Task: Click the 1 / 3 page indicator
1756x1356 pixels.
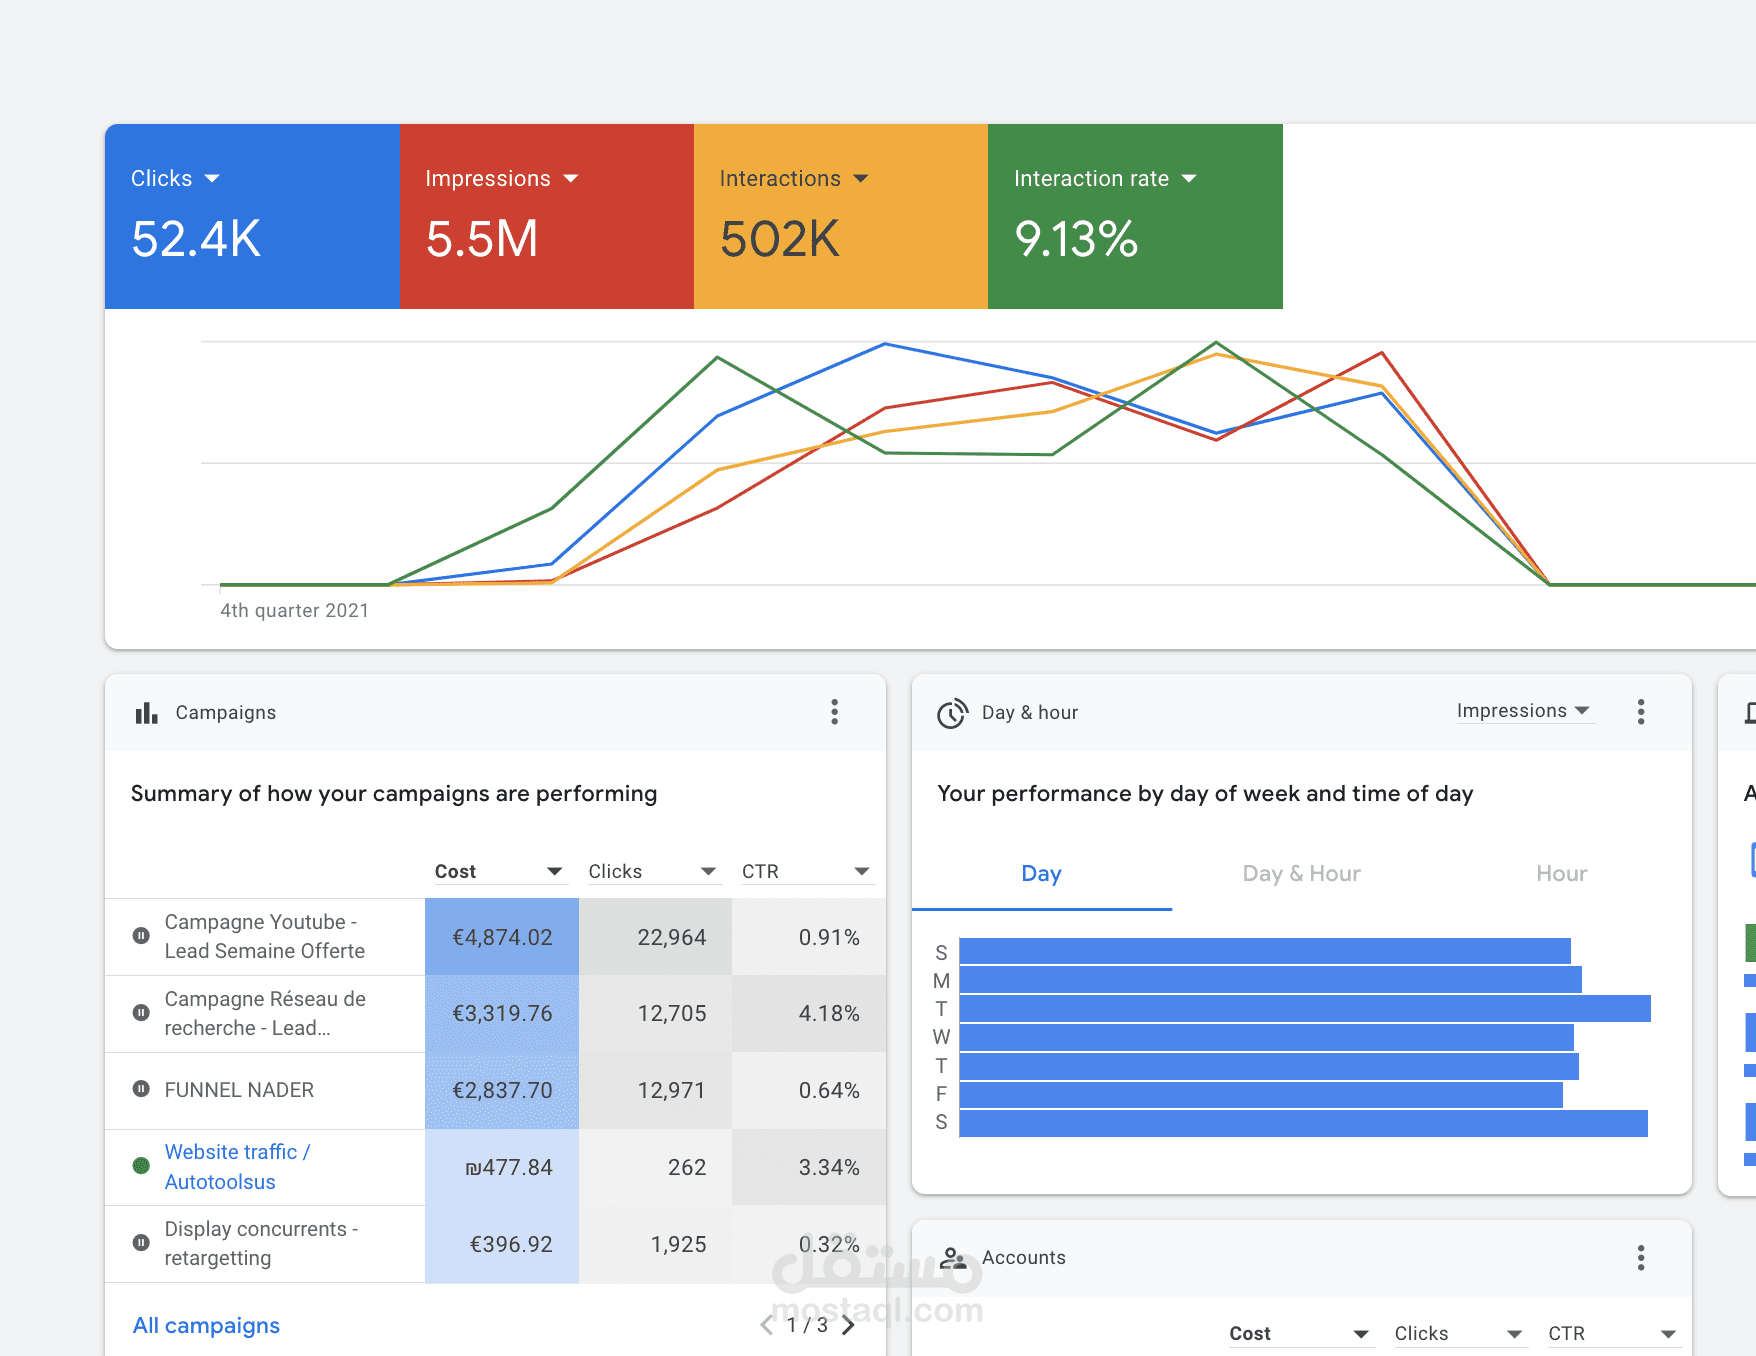Action: pyautogui.click(x=807, y=1325)
